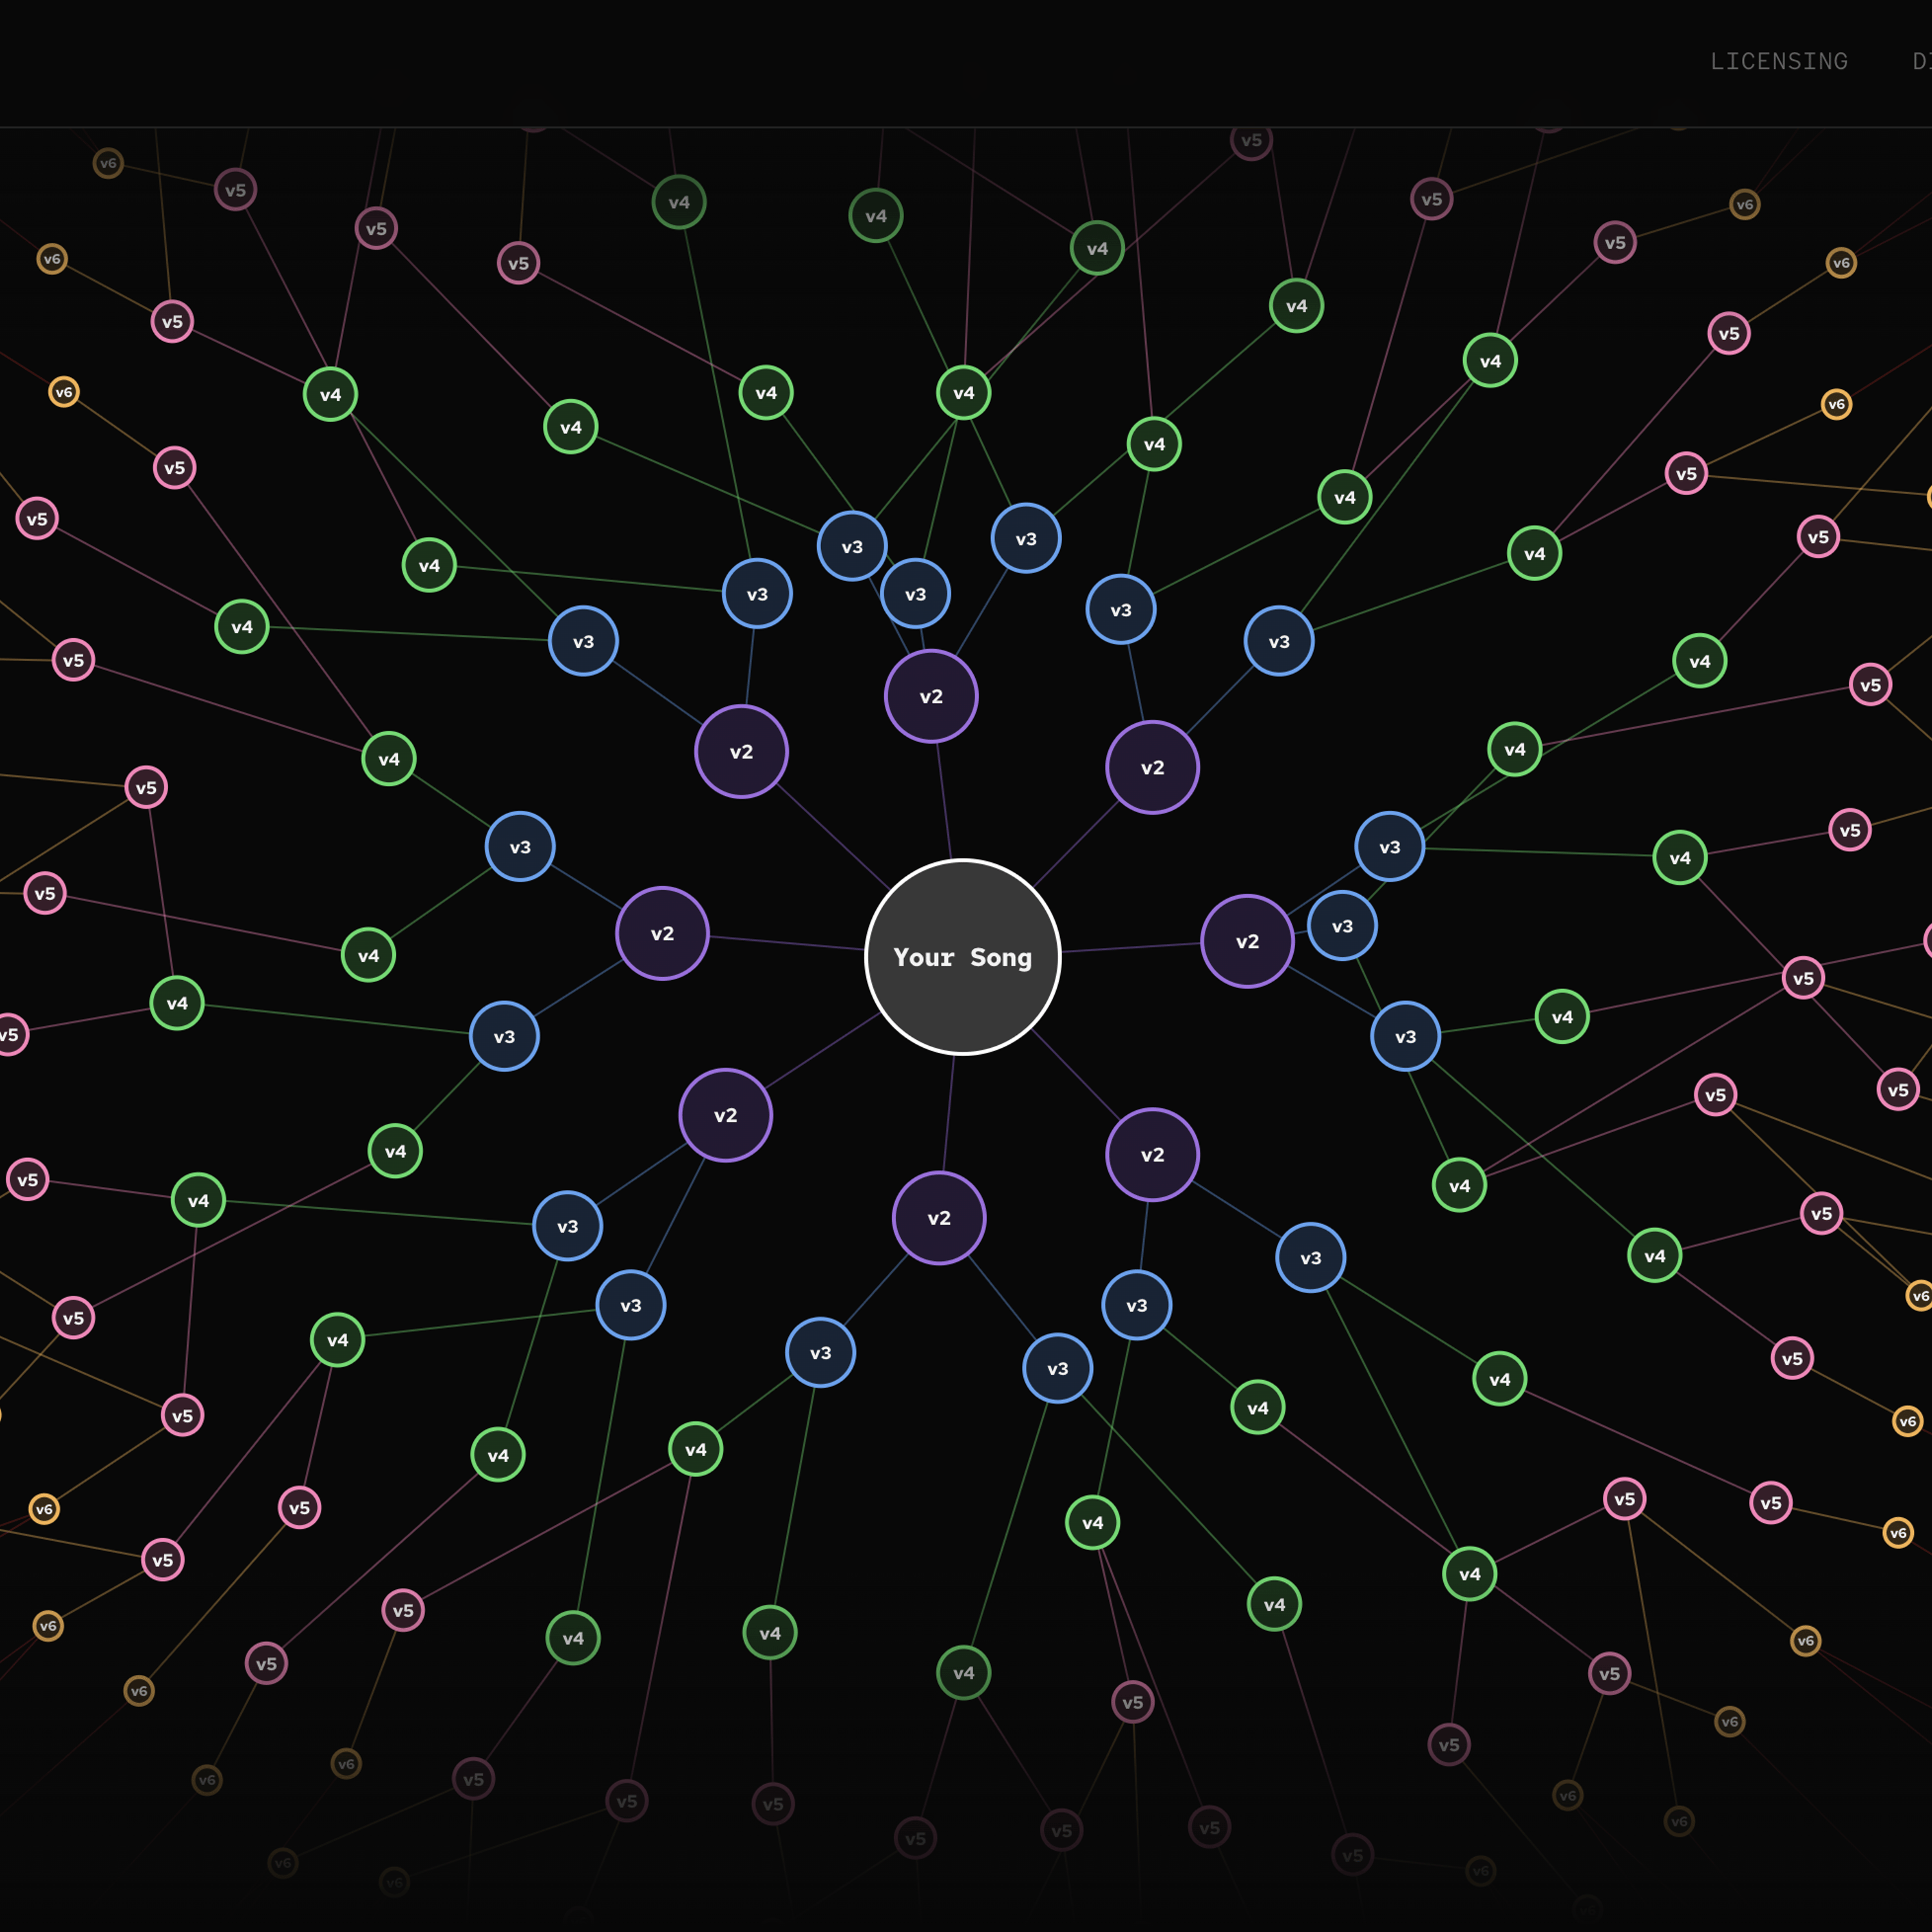
Task: Select the v2 node directly below Your Song
Action: (939, 1218)
